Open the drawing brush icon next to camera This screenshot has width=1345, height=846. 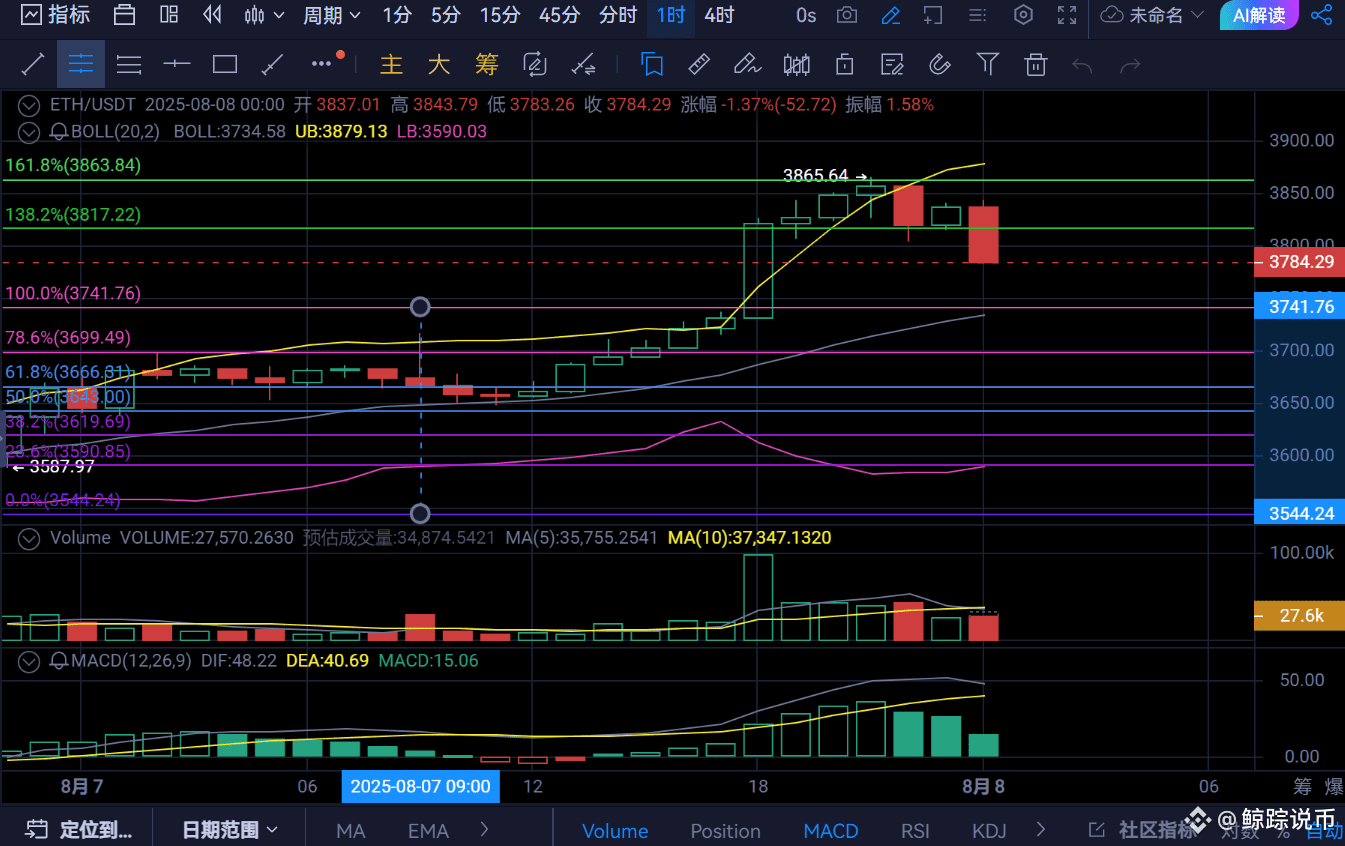click(x=891, y=15)
